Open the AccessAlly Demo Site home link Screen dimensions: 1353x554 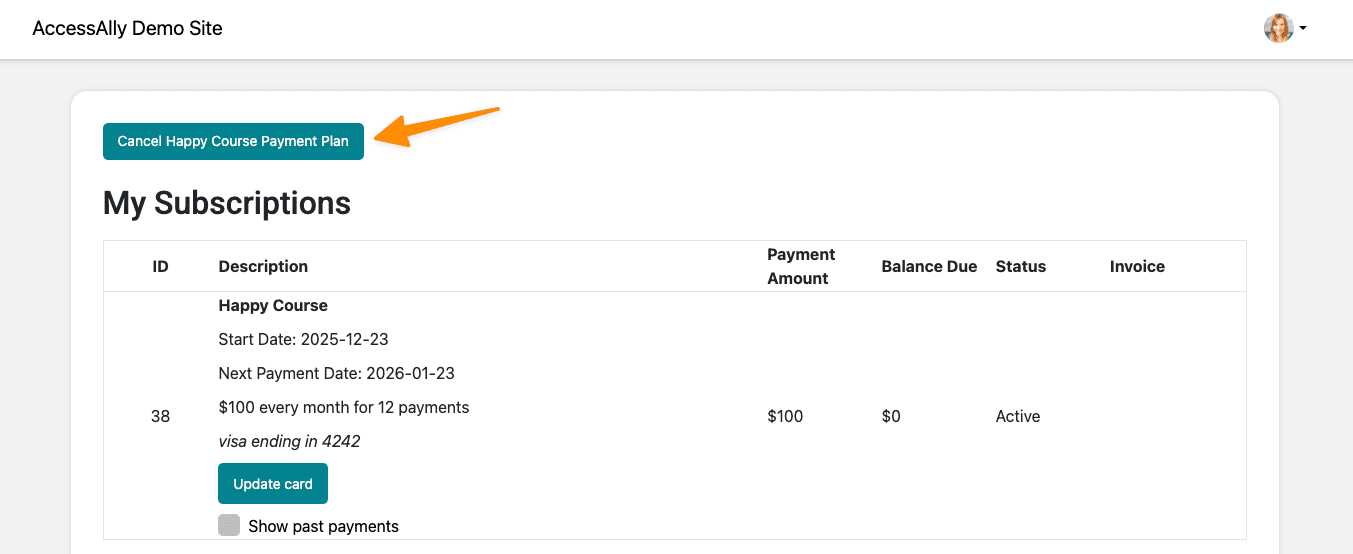[127, 28]
